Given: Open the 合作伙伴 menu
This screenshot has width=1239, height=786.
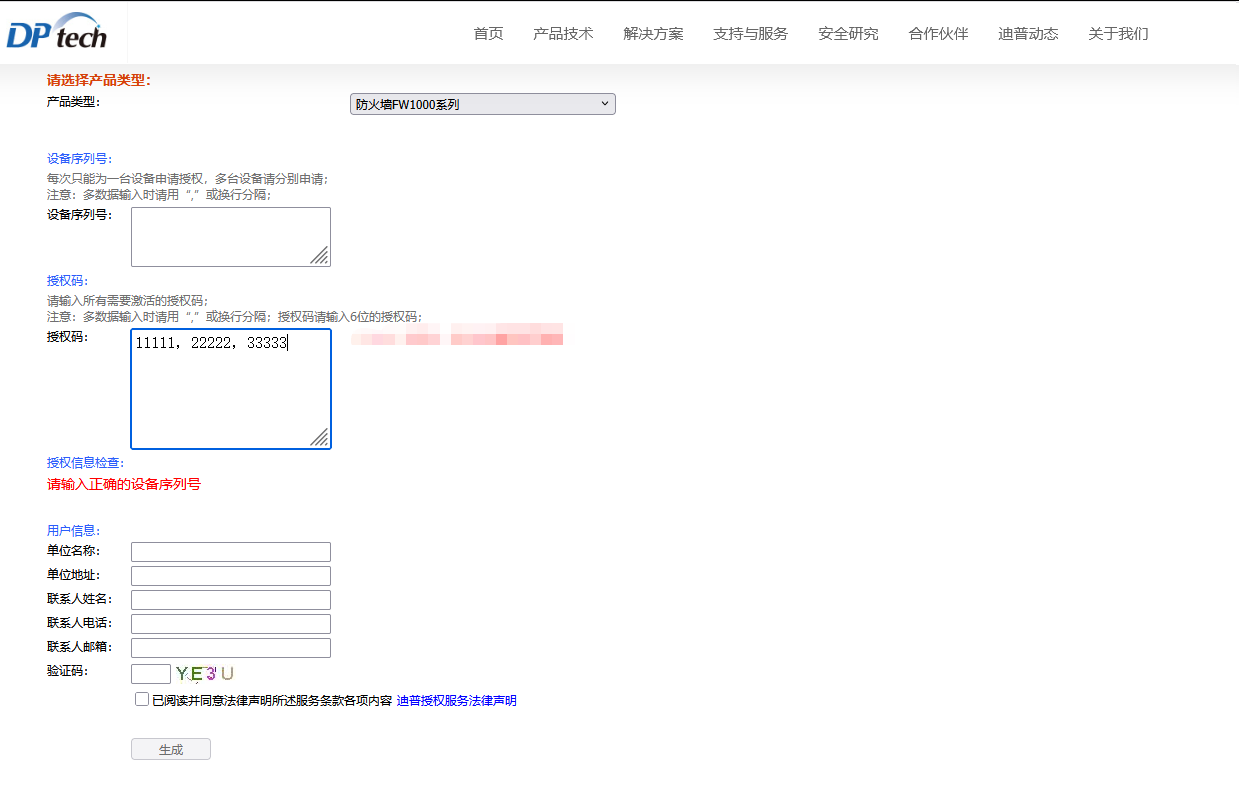Looking at the screenshot, I should point(938,33).
